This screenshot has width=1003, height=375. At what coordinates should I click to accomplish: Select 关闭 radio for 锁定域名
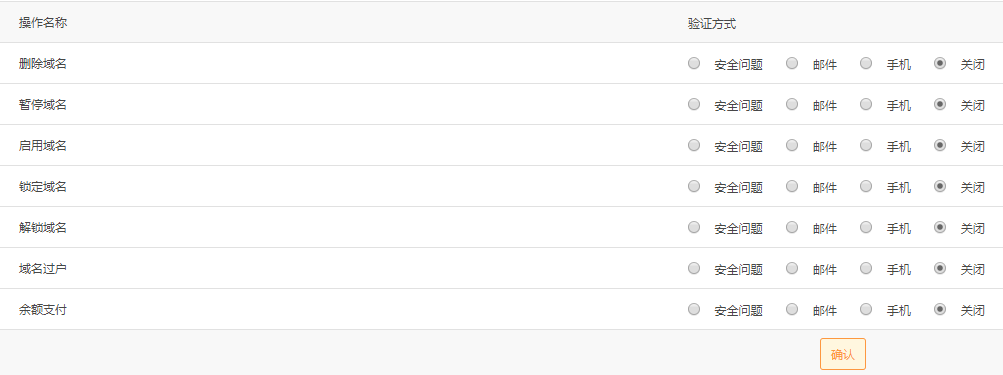click(940, 186)
